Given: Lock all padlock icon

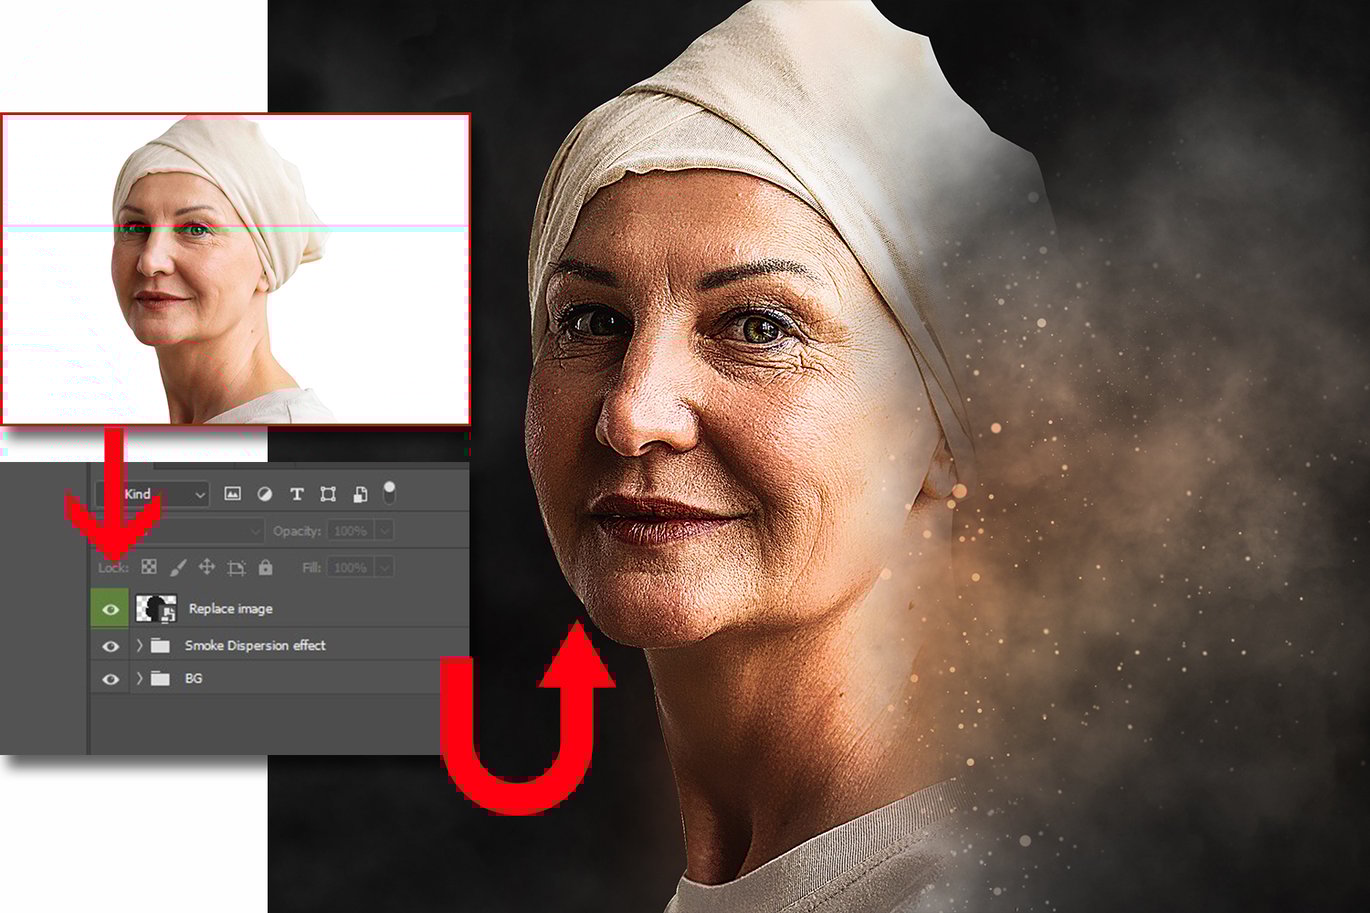Looking at the screenshot, I should 265,567.
